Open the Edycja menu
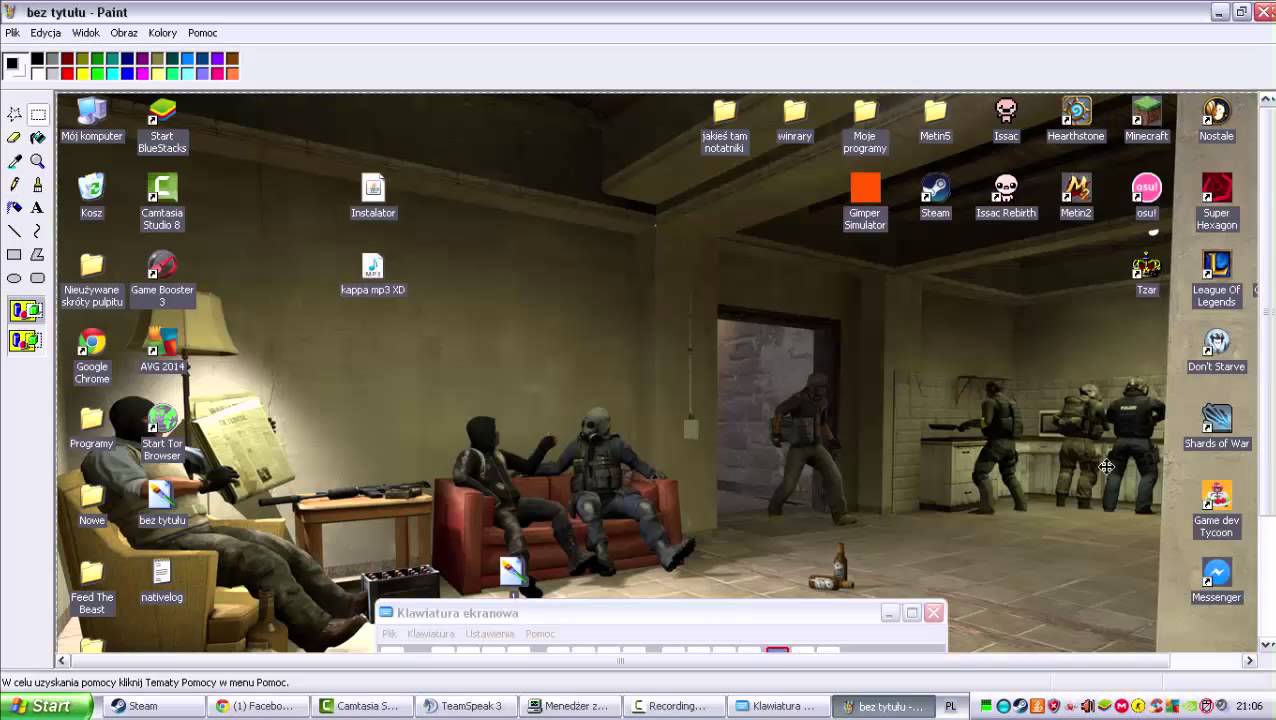Screen dimensions: 1276x720 [x=45, y=33]
